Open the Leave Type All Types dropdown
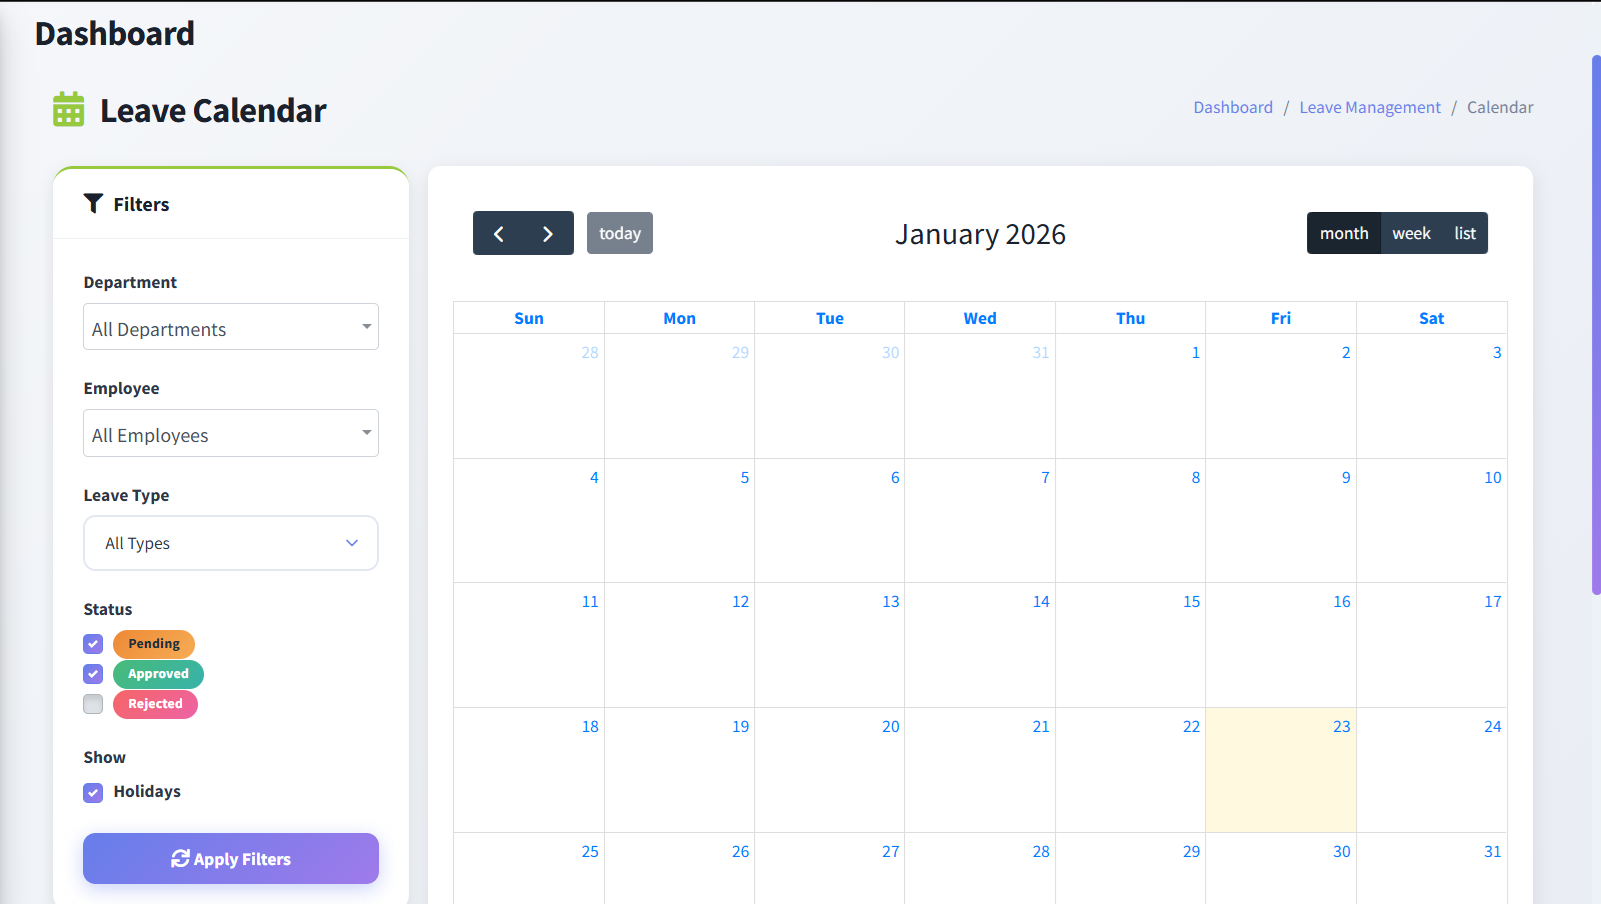 pyautogui.click(x=230, y=543)
